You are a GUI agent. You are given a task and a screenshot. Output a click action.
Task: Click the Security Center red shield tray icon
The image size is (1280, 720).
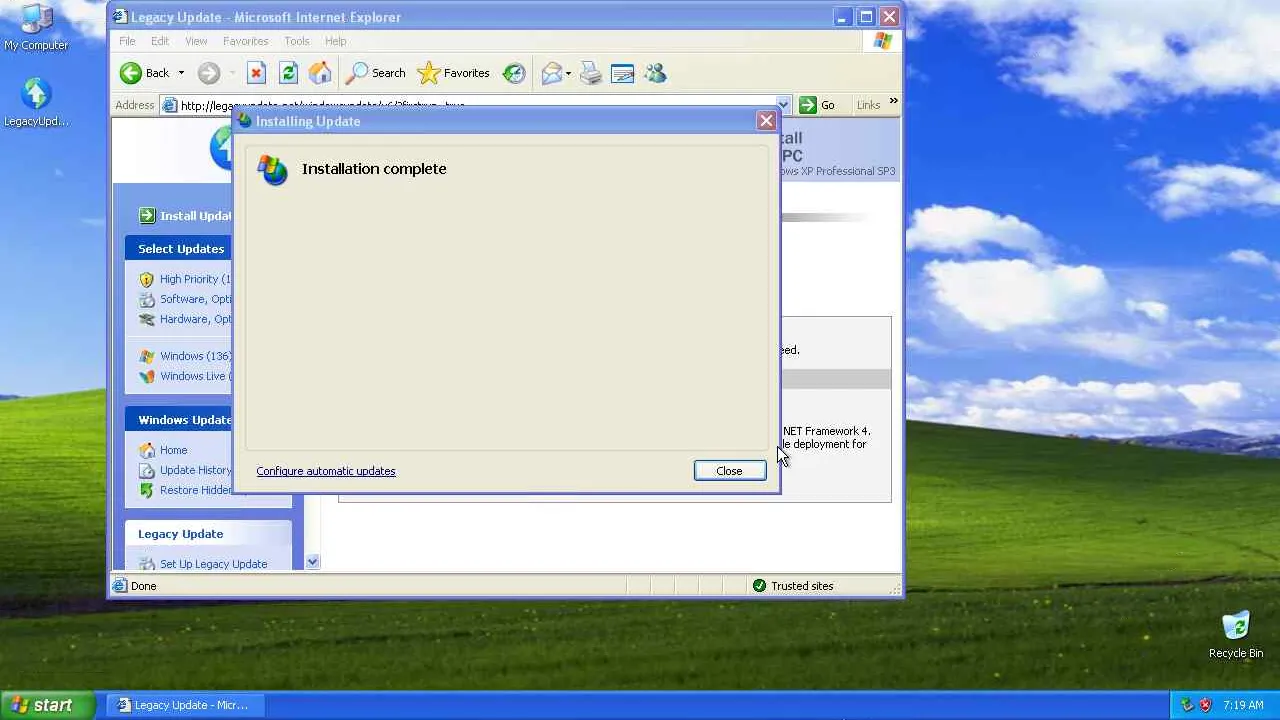click(1205, 705)
